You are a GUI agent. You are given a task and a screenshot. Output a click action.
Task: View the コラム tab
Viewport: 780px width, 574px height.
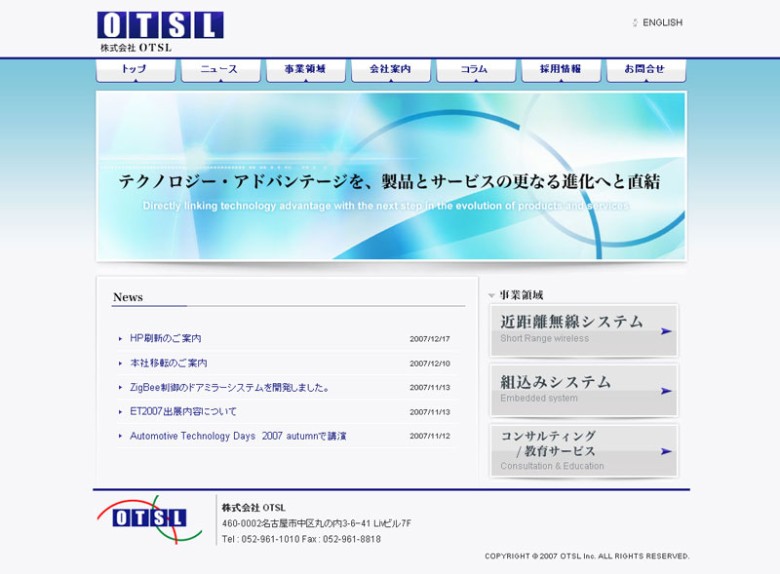pyautogui.click(x=475, y=70)
